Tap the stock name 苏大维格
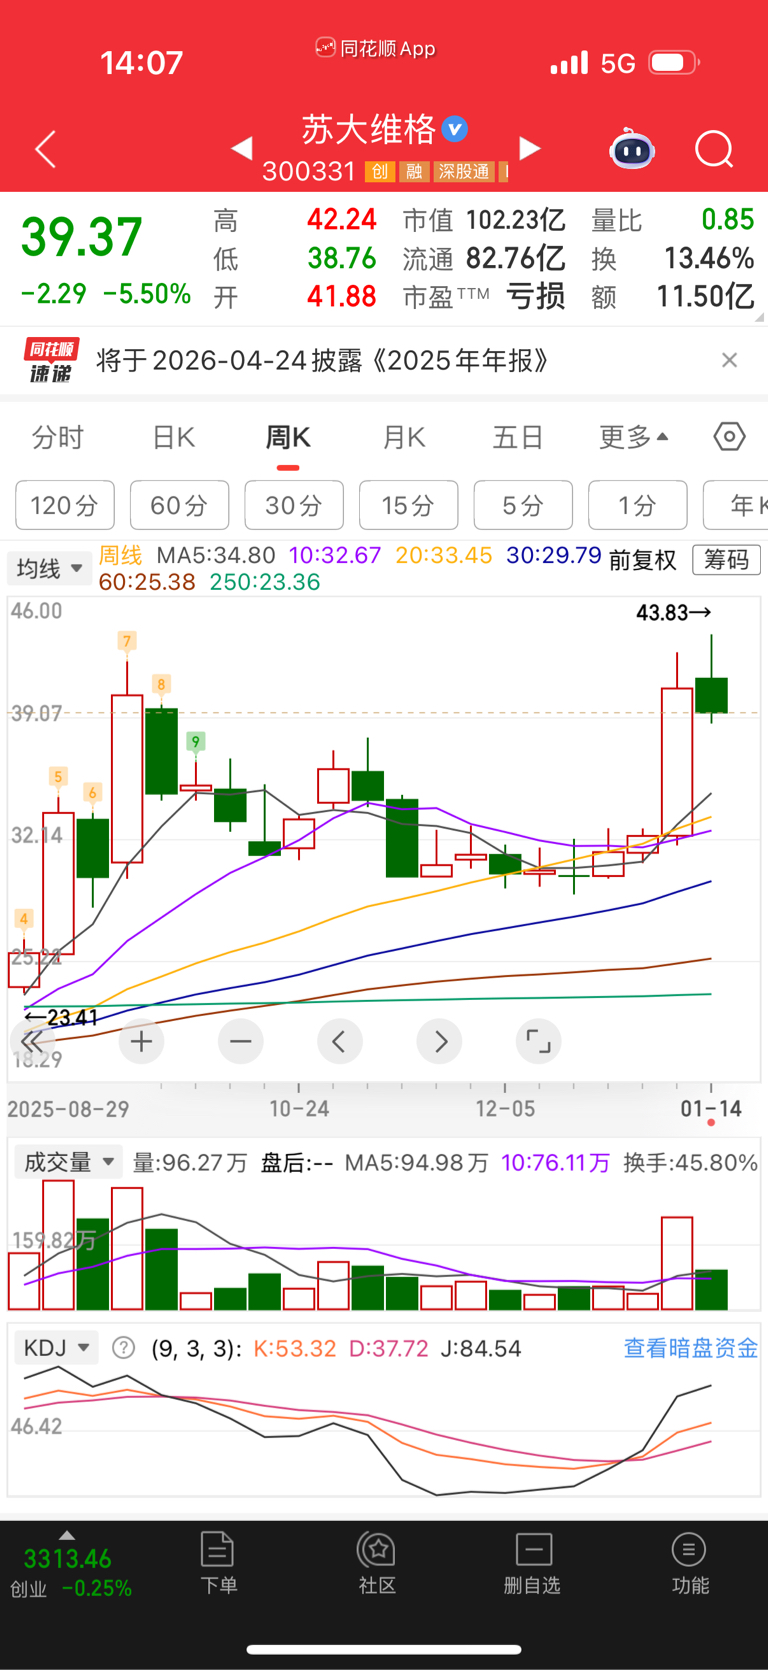 tap(369, 129)
